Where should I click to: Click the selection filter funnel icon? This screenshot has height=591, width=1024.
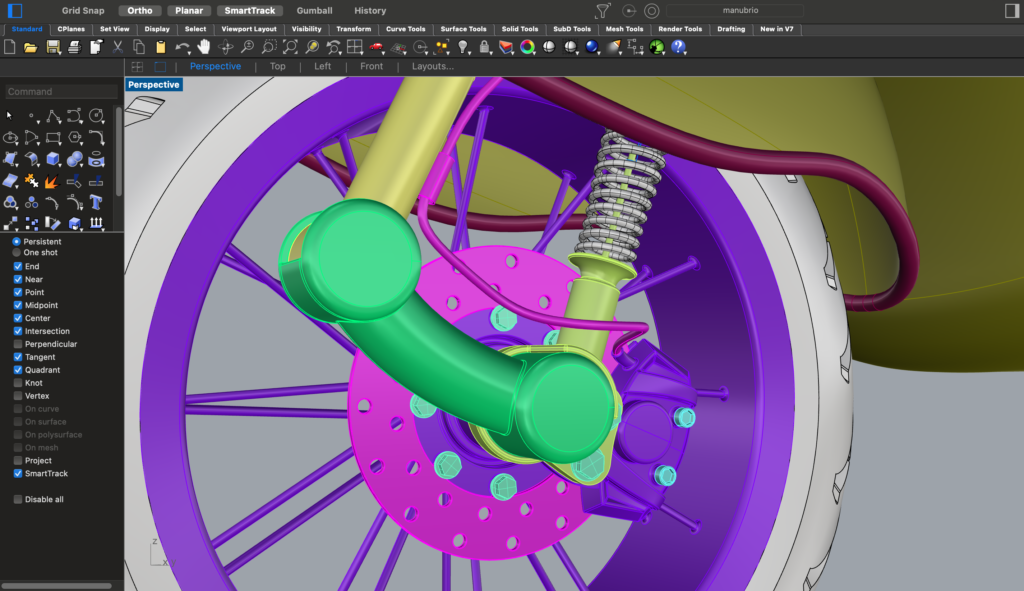point(602,11)
